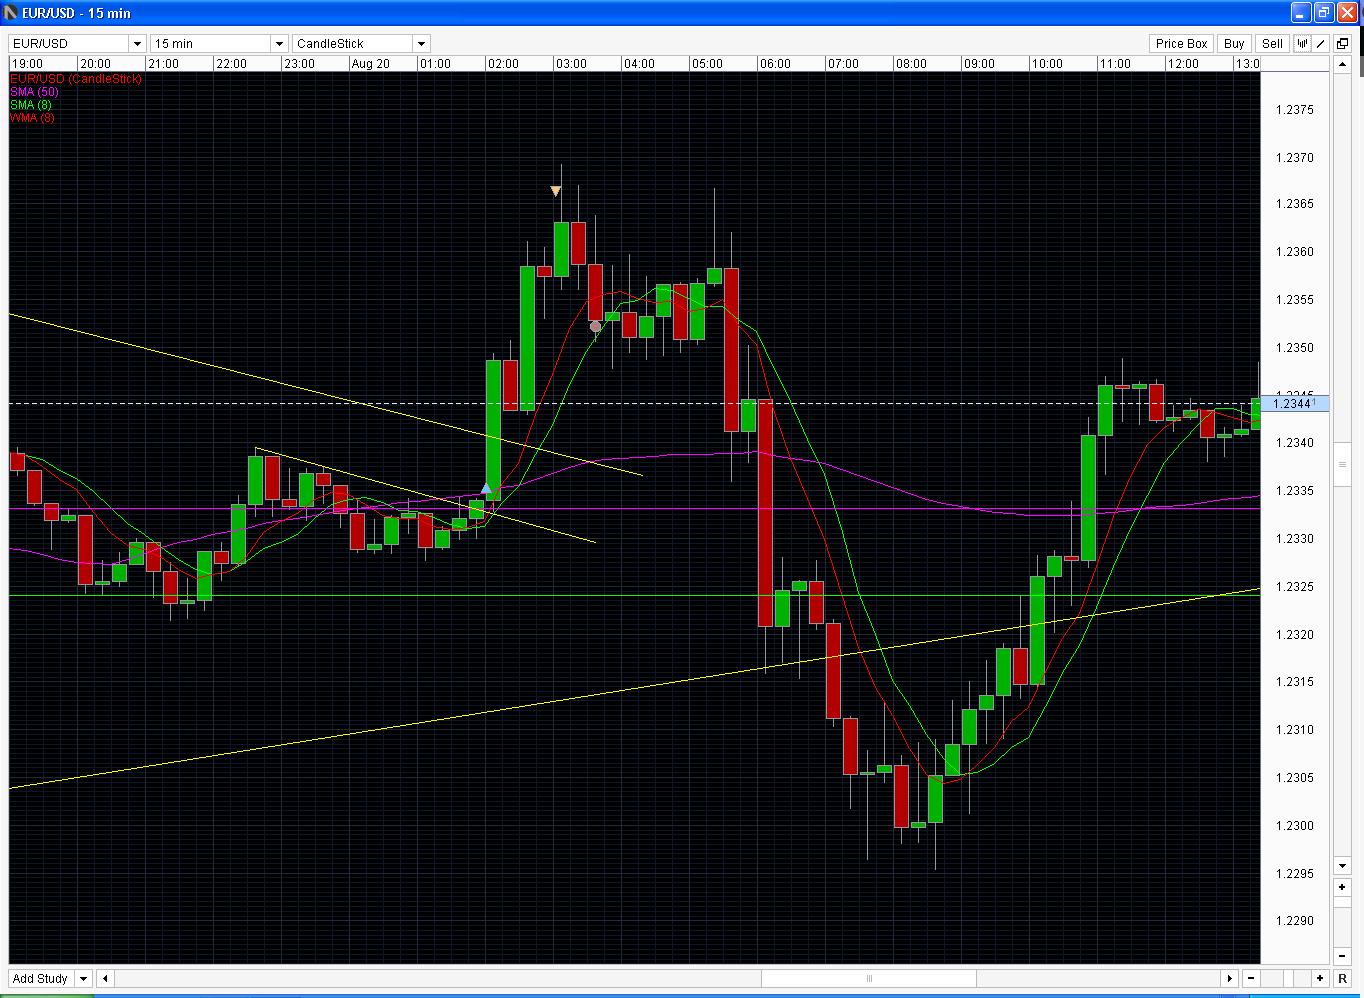This screenshot has height=998, width=1364.
Task: Click the current price label 1.2344
Action: (x=1296, y=403)
